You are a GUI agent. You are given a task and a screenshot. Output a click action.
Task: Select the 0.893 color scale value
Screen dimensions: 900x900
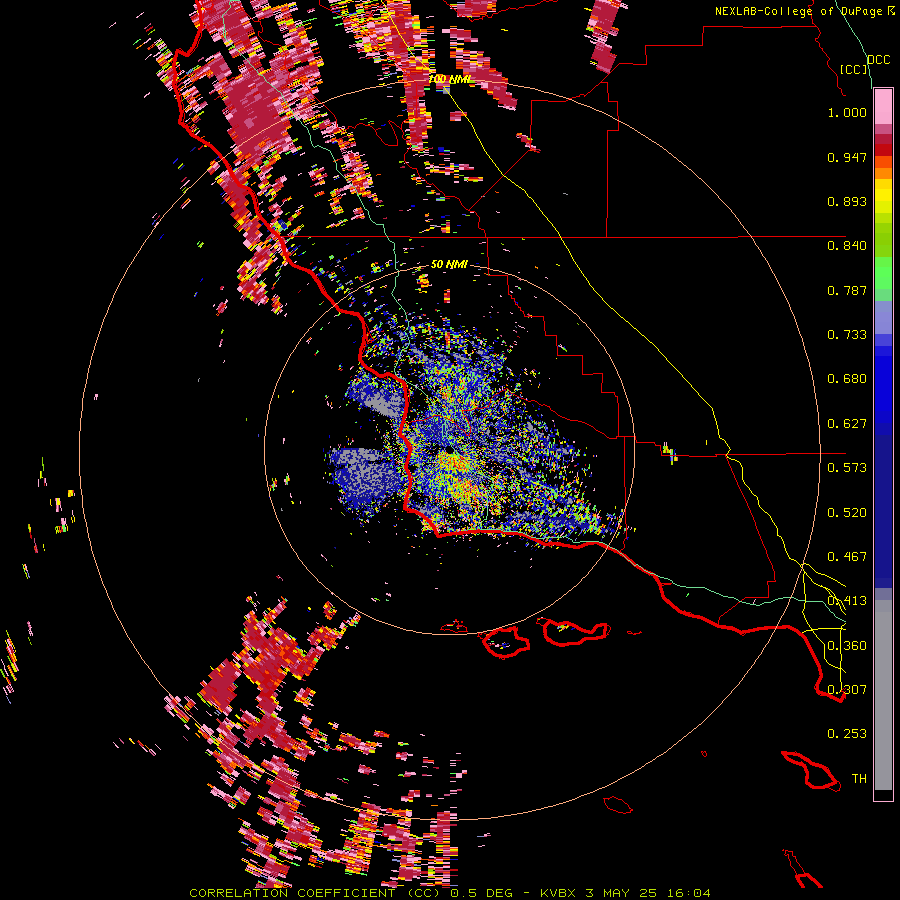(x=847, y=201)
